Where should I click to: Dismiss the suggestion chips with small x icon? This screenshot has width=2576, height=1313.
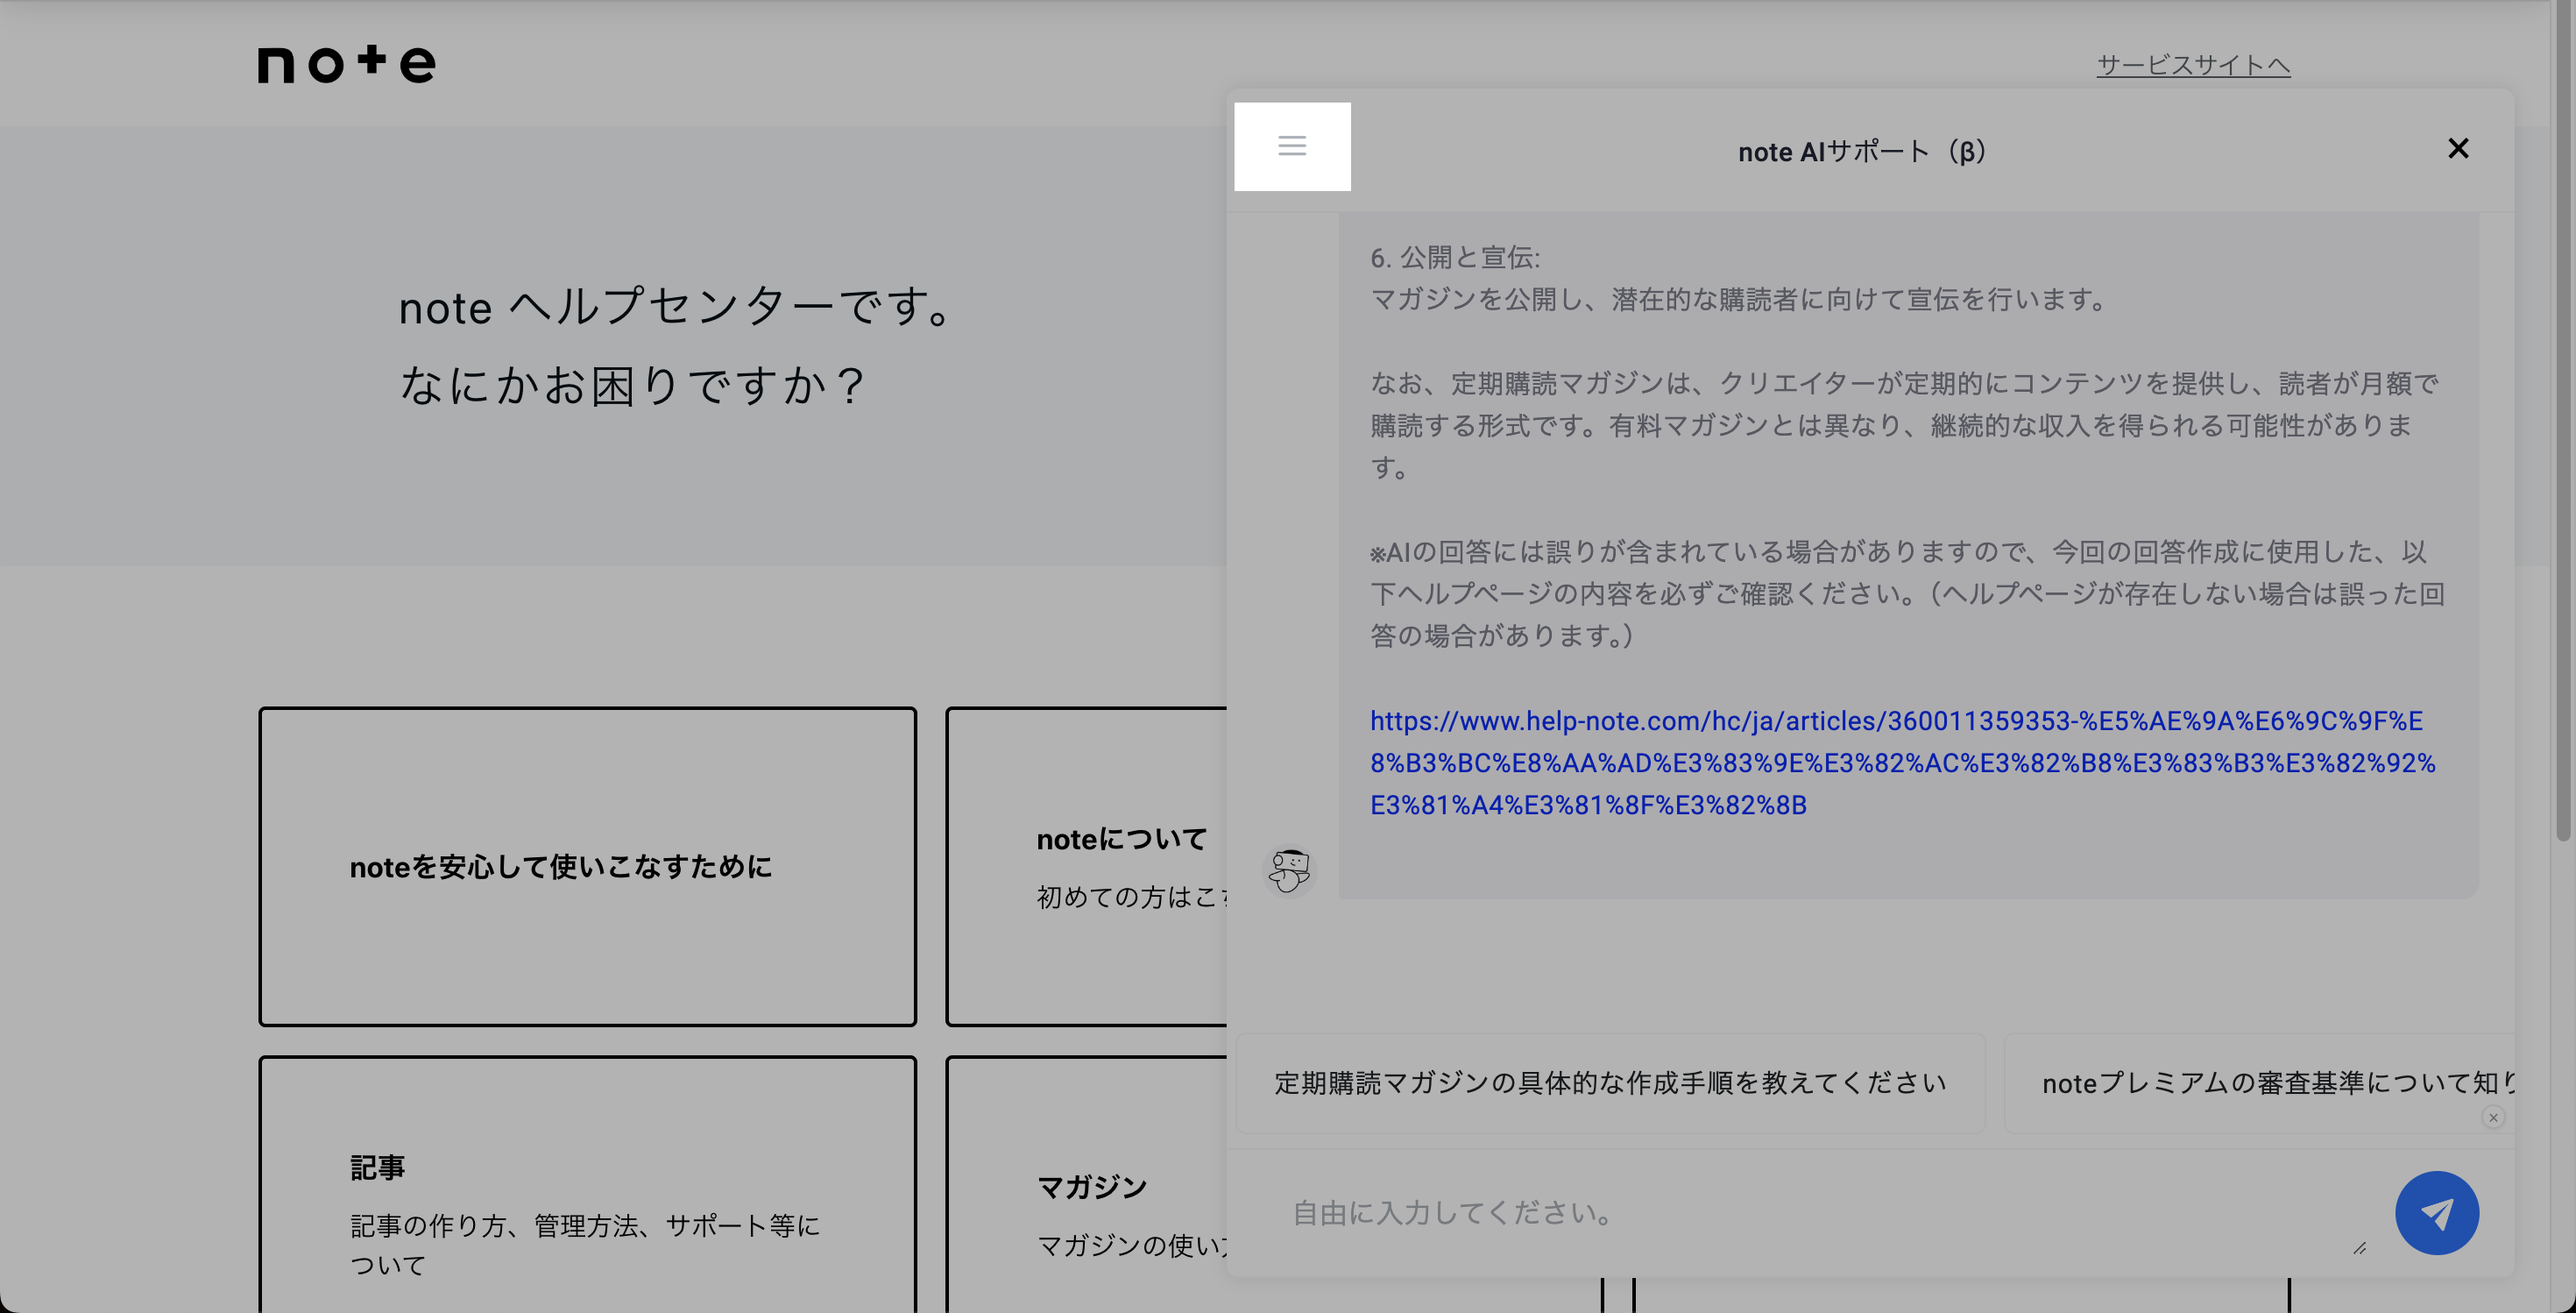coord(2493,1117)
